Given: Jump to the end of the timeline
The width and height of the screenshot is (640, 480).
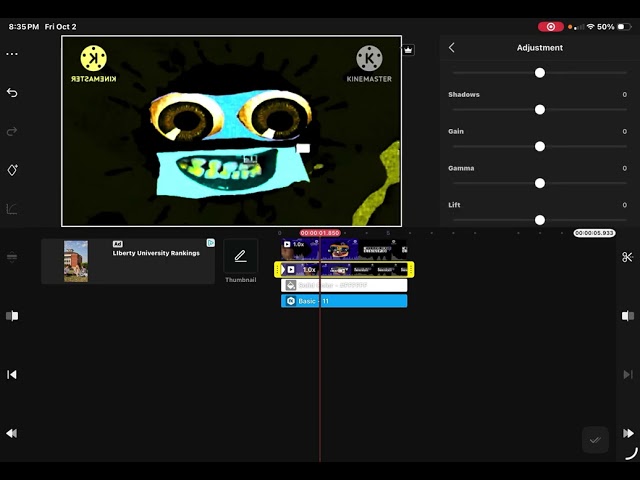Looking at the screenshot, I should coord(628,375).
